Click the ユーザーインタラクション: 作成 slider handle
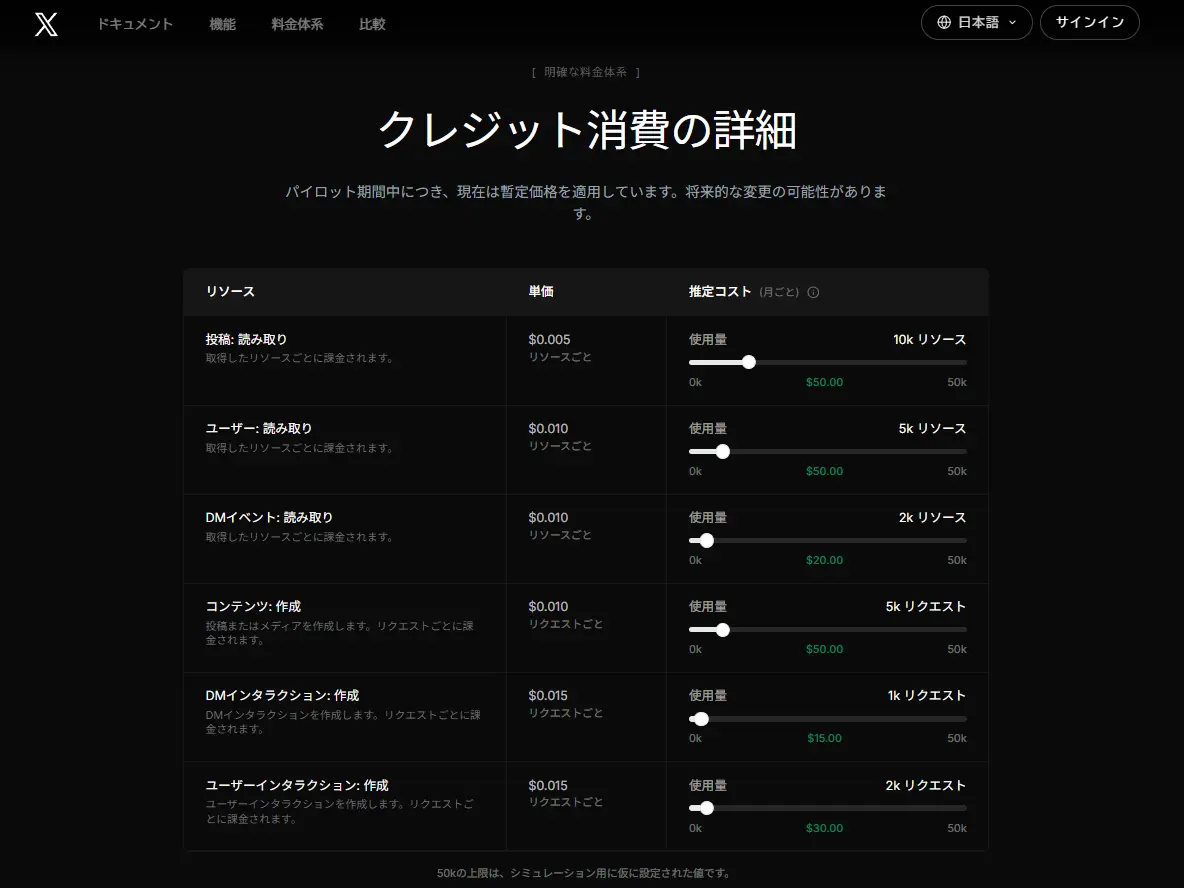Image resolution: width=1184 pixels, height=888 pixels. click(707, 808)
